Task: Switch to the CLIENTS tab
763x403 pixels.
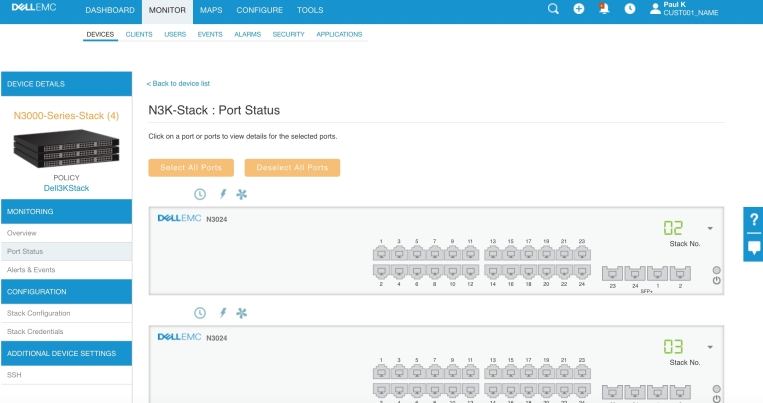Action: point(140,34)
